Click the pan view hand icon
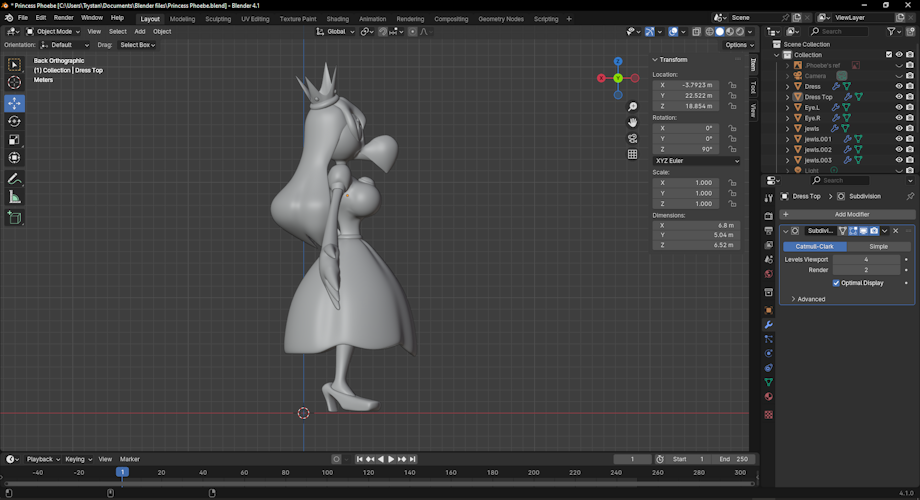This screenshot has width=920, height=500. point(632,123)
